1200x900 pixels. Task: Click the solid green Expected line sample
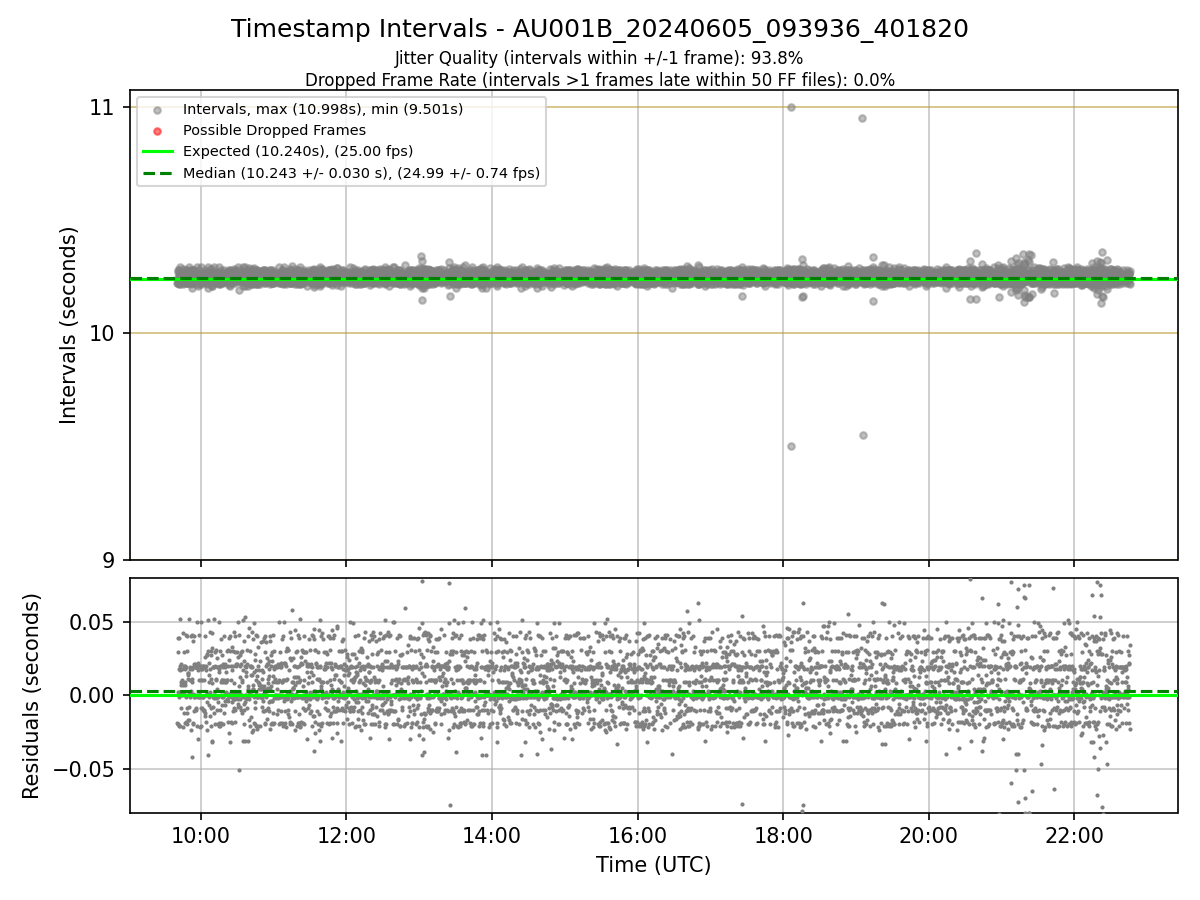[x=157, y=152]
